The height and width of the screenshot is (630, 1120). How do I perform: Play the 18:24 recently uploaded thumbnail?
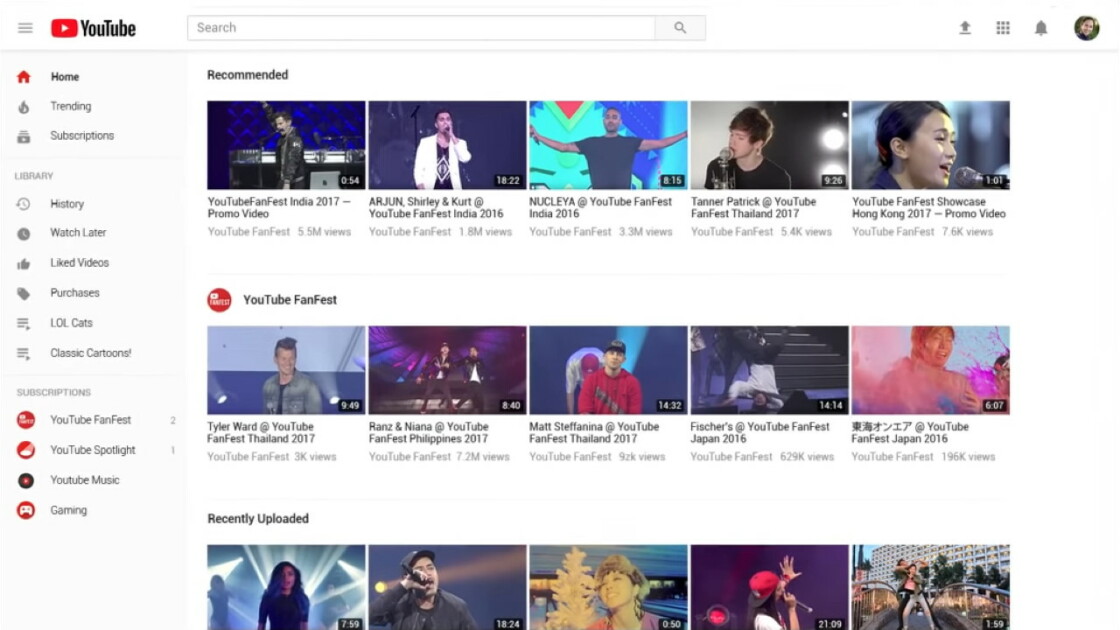tap(447, 587)
